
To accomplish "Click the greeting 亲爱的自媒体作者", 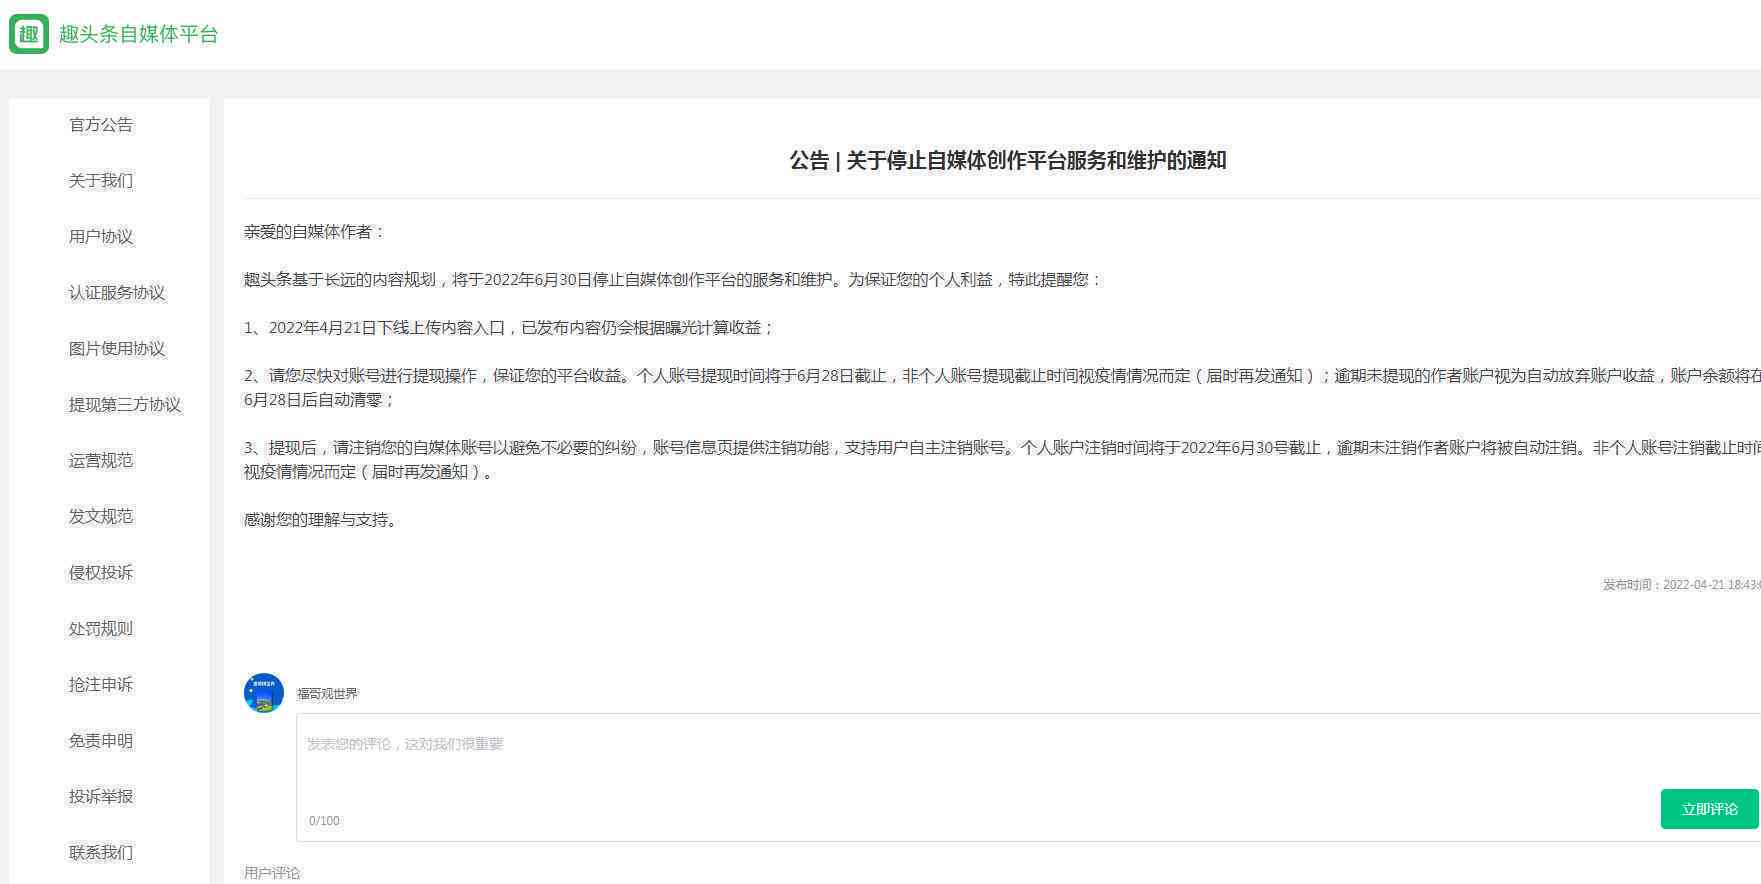I will [315, 232].
